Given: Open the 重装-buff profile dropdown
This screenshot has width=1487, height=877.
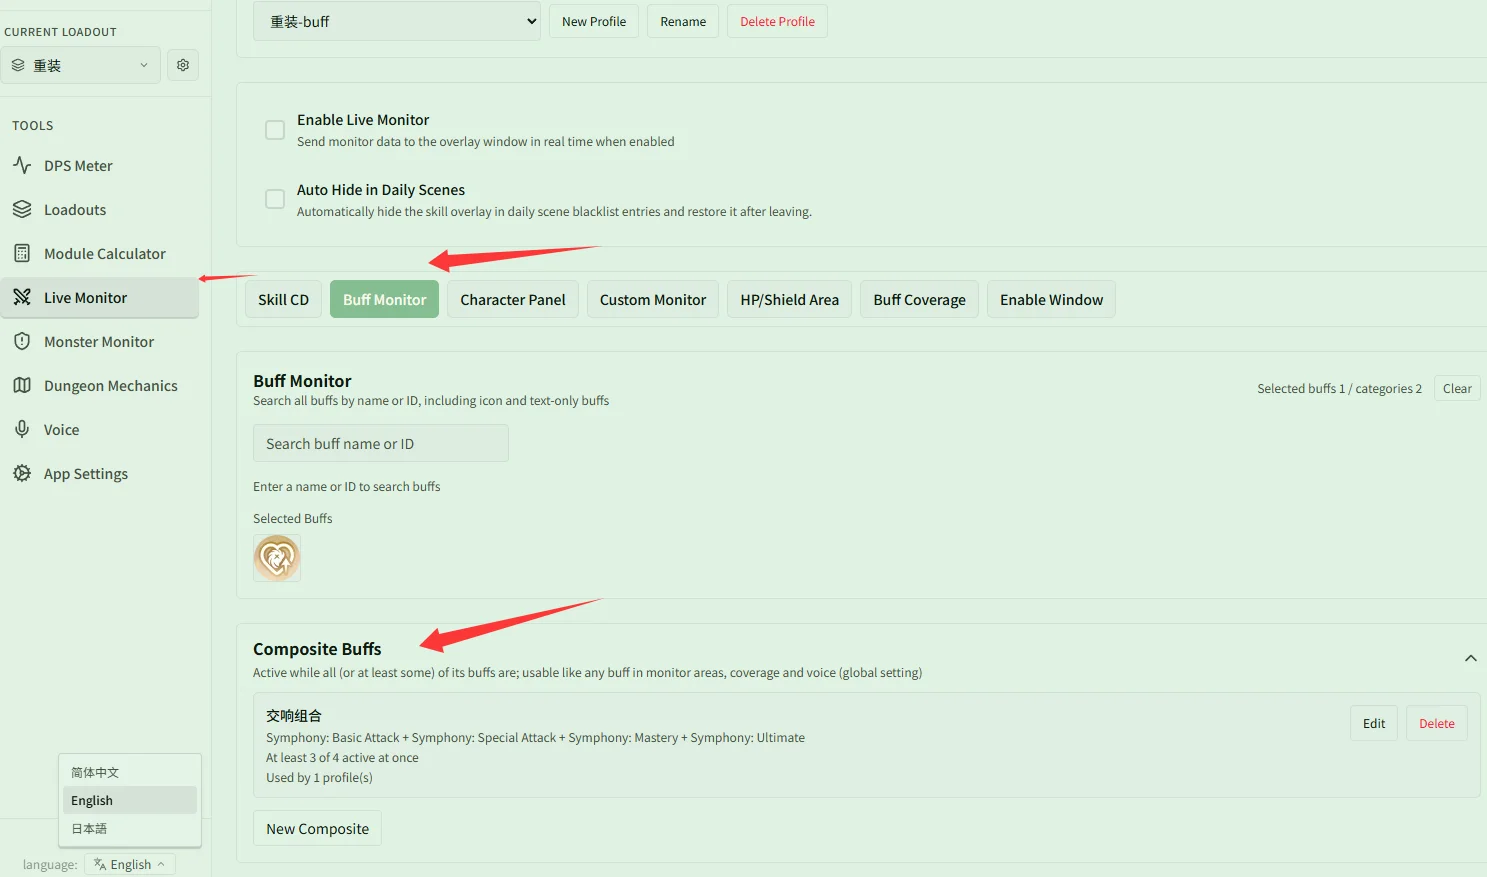Looking at the screenshot, I should [x=397, y=21].
